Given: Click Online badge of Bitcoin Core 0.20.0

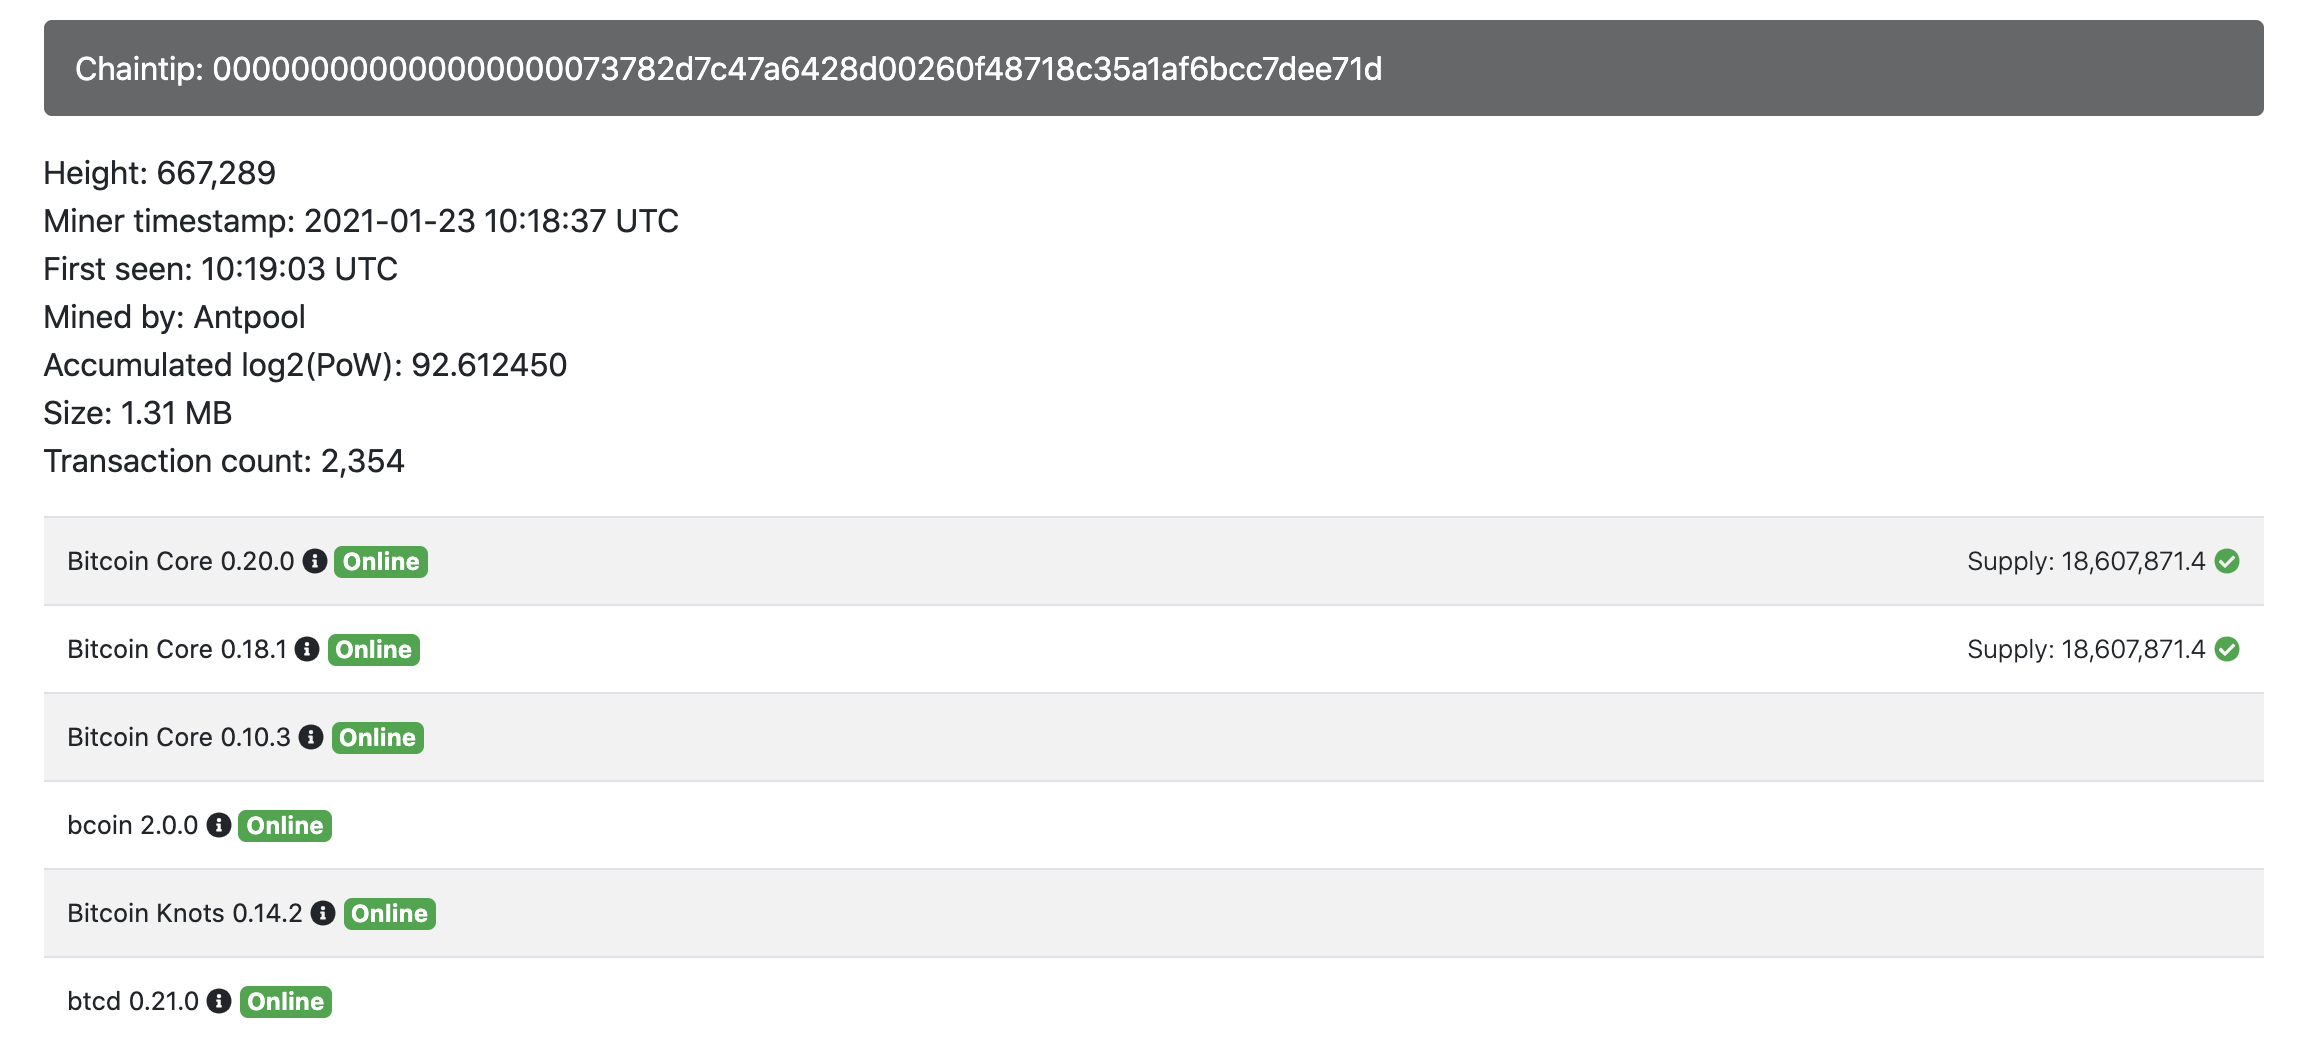Looking at the screenshot, I should click(x=381, y=562).
